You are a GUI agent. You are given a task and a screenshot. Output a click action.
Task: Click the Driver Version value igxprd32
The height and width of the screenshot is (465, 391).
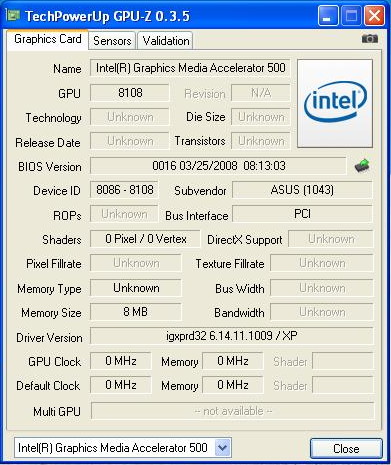click(231, 336)
